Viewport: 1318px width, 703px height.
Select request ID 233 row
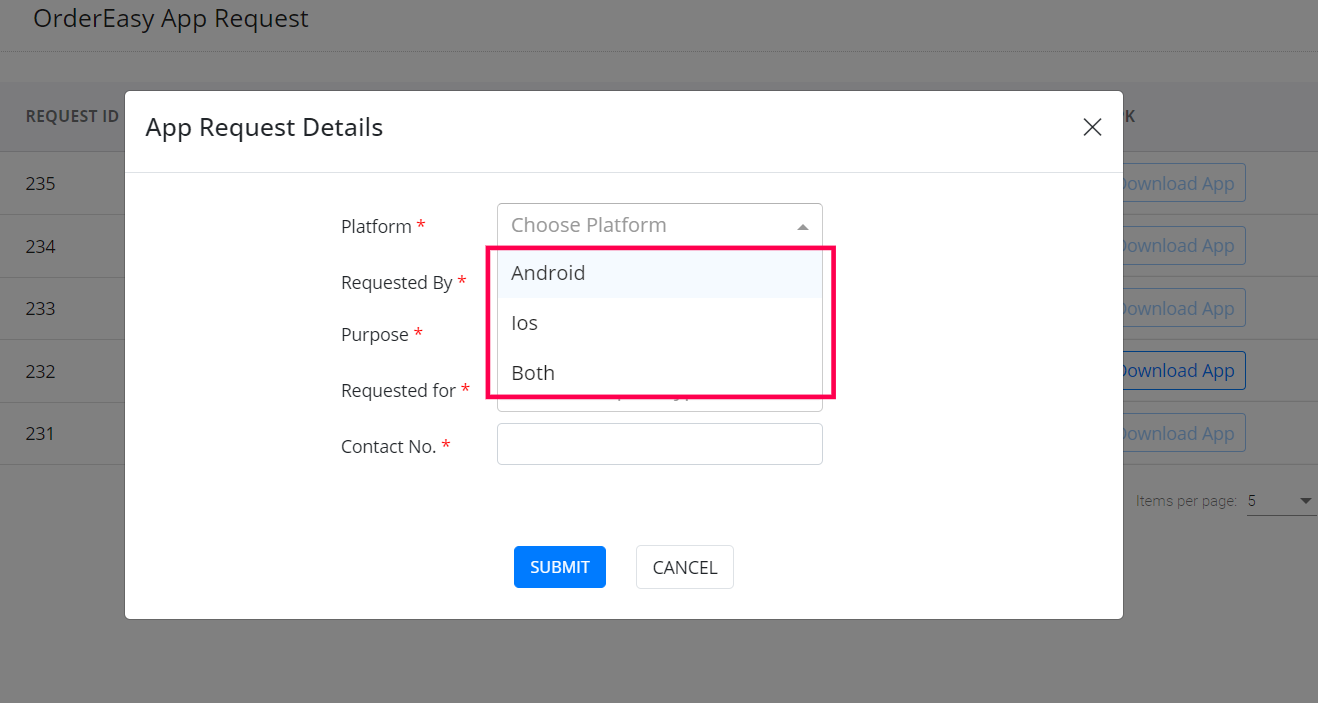[41, 309]
